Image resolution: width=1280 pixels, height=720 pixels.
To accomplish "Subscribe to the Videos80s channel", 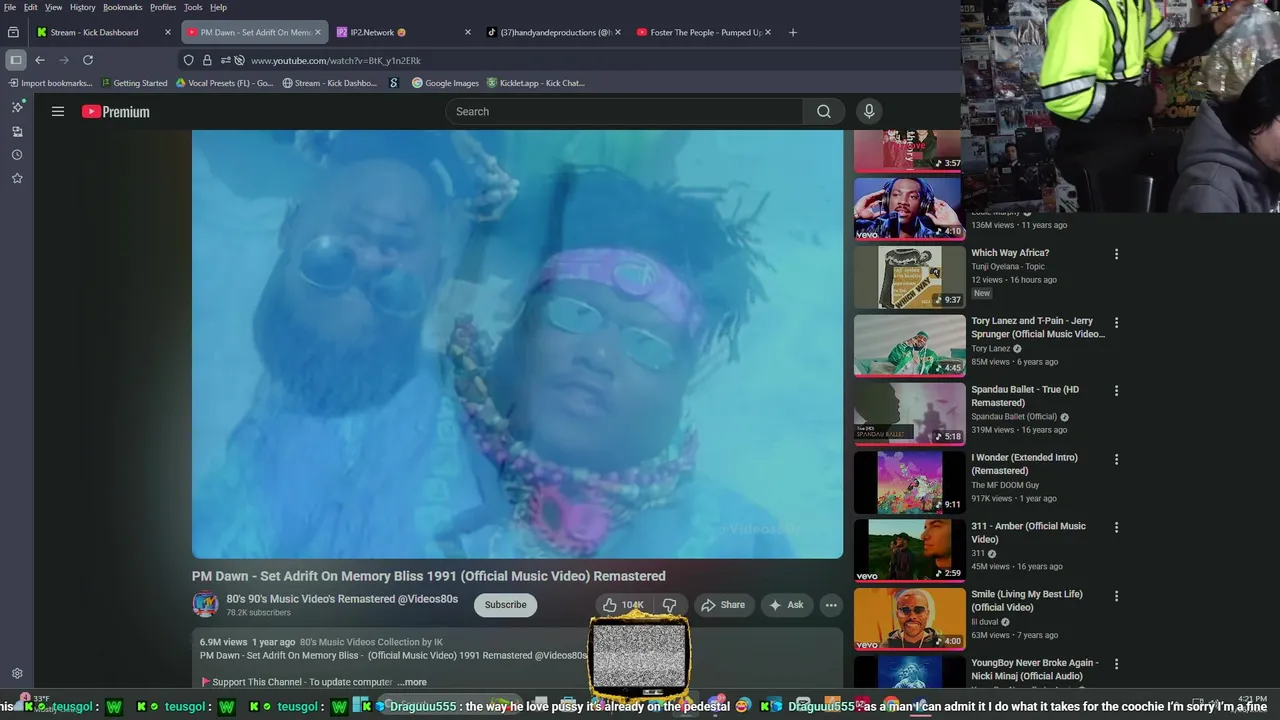I will 505,605.
